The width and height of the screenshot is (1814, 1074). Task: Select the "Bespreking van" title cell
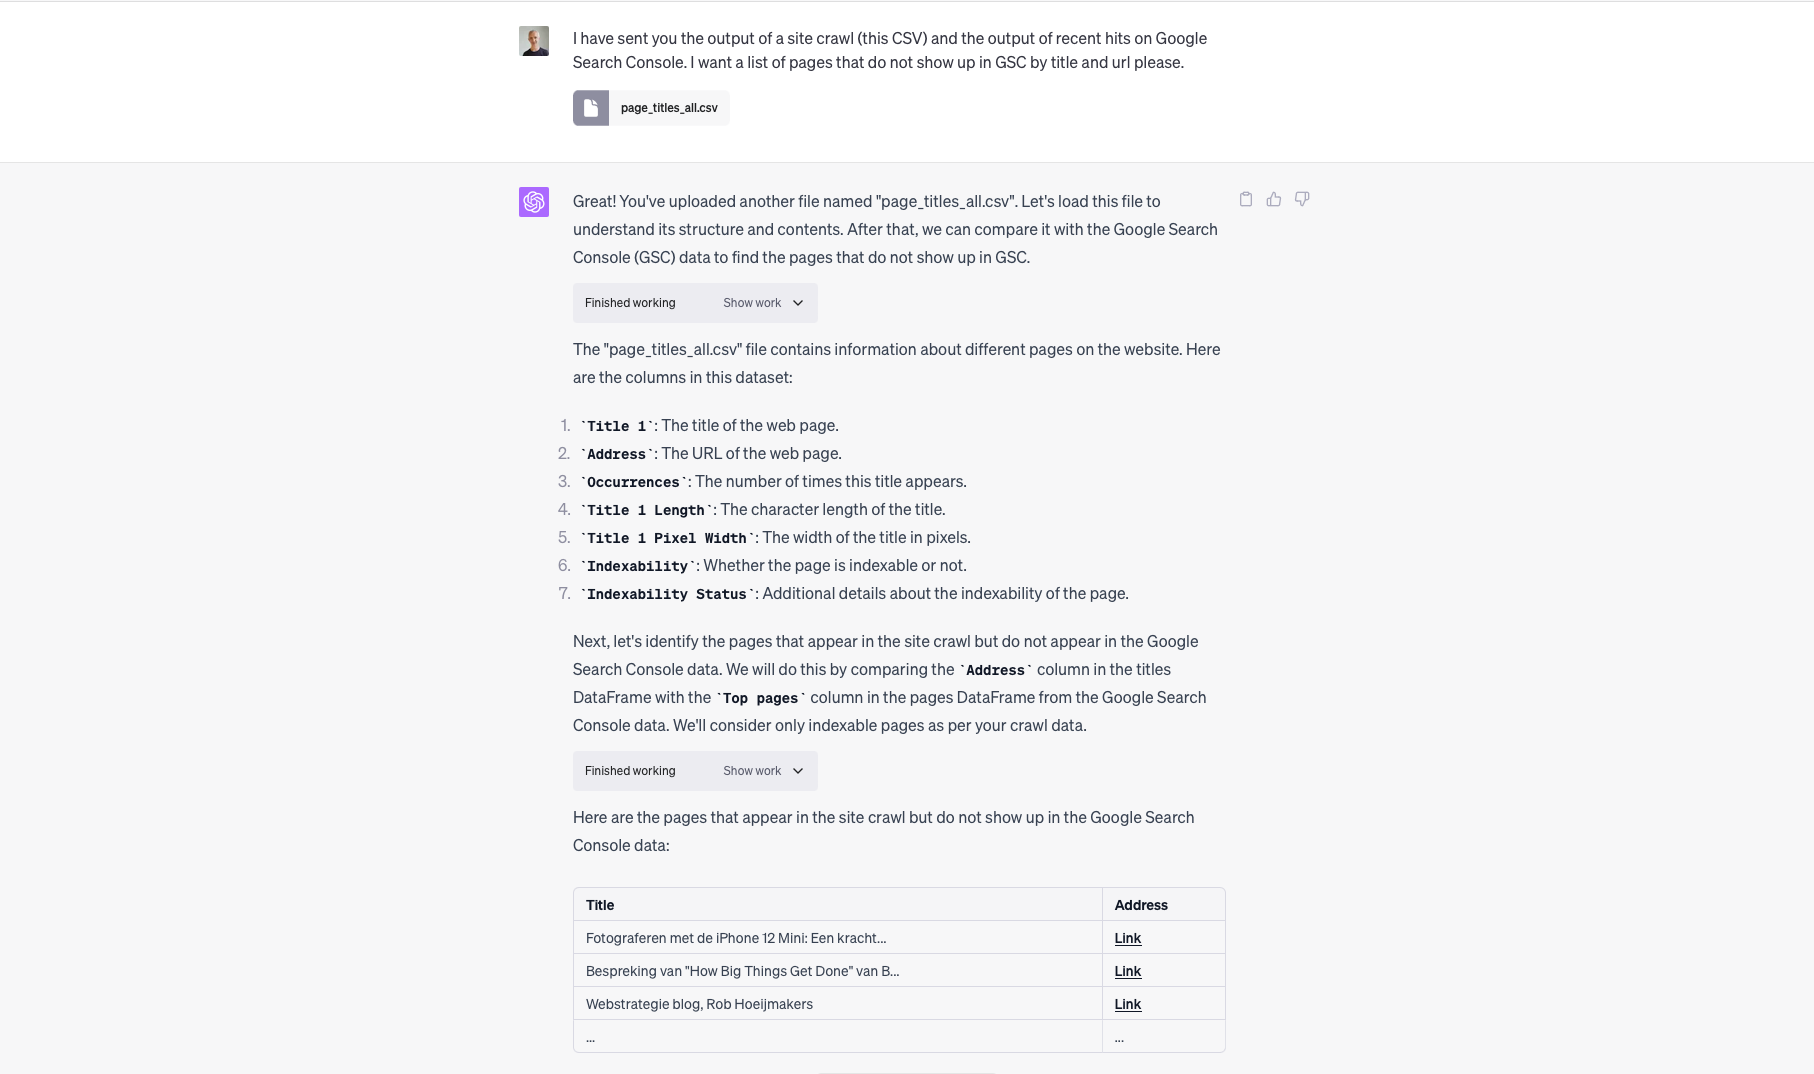pyautogui.click(x=742, y=971)
